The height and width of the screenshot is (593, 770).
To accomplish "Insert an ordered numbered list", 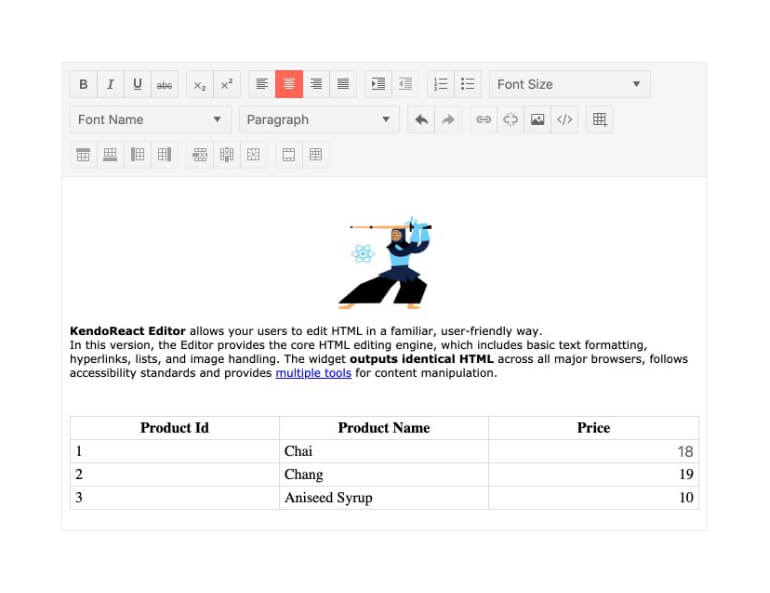I will click(440, 84).
